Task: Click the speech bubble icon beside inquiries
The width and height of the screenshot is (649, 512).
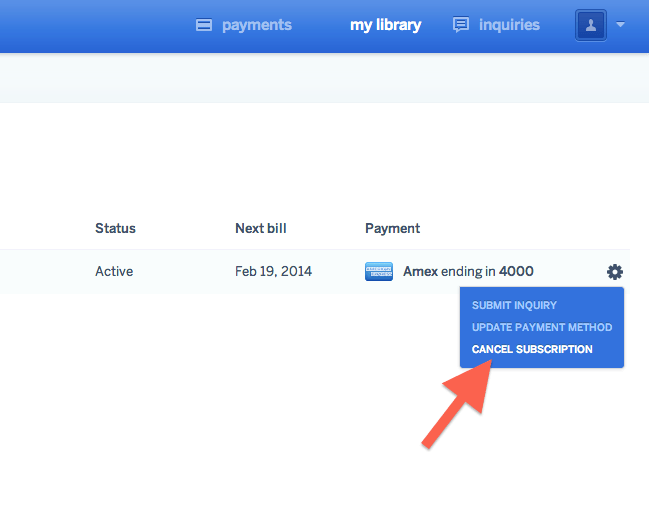Action: click(x=461, y=26)
